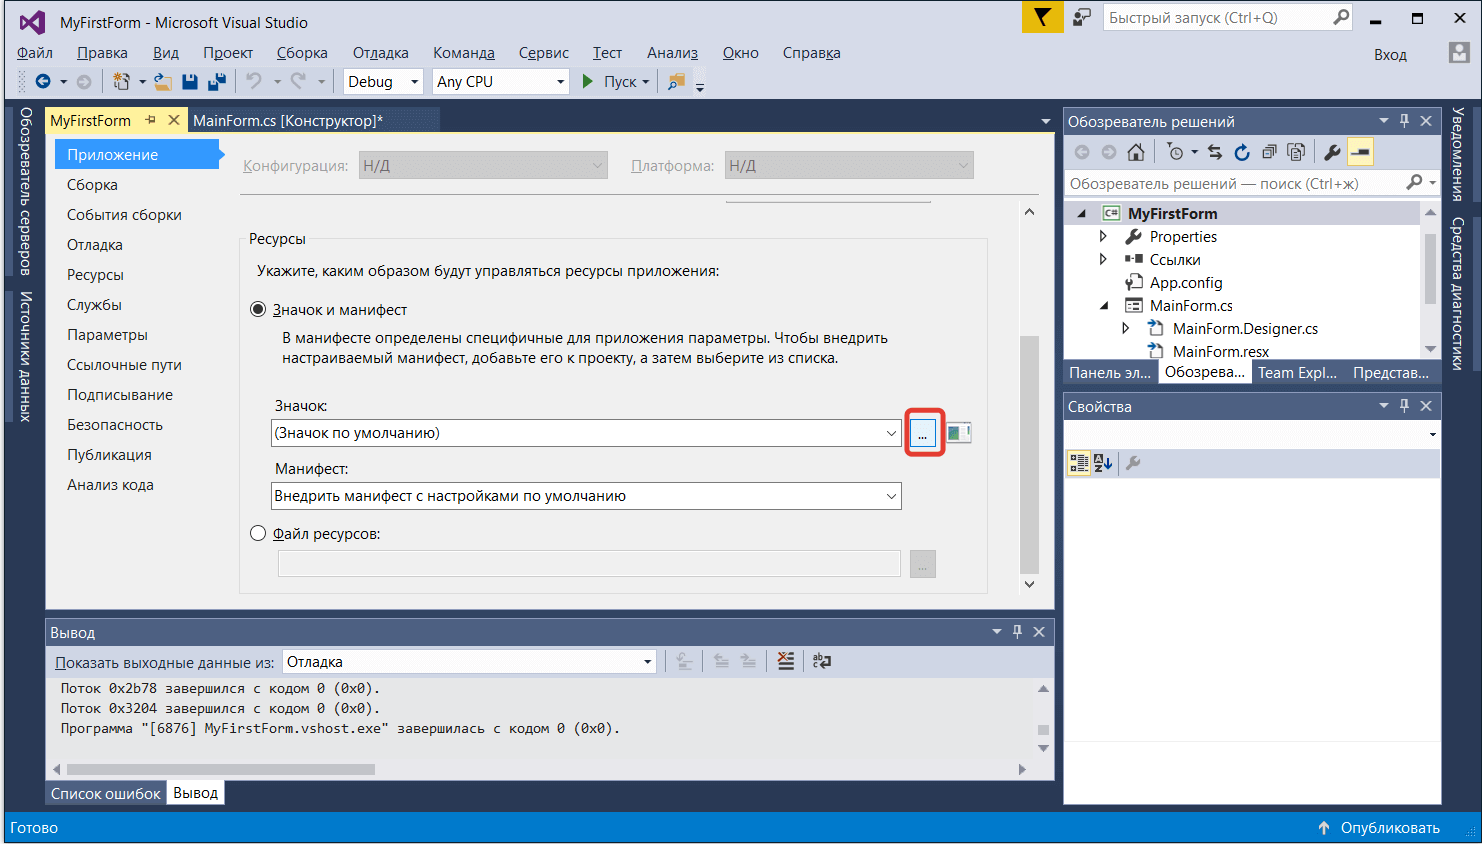Open the Сервис menu
Image resolution: width=1482 pixels, height=844 pixels.
coord(544,53)
